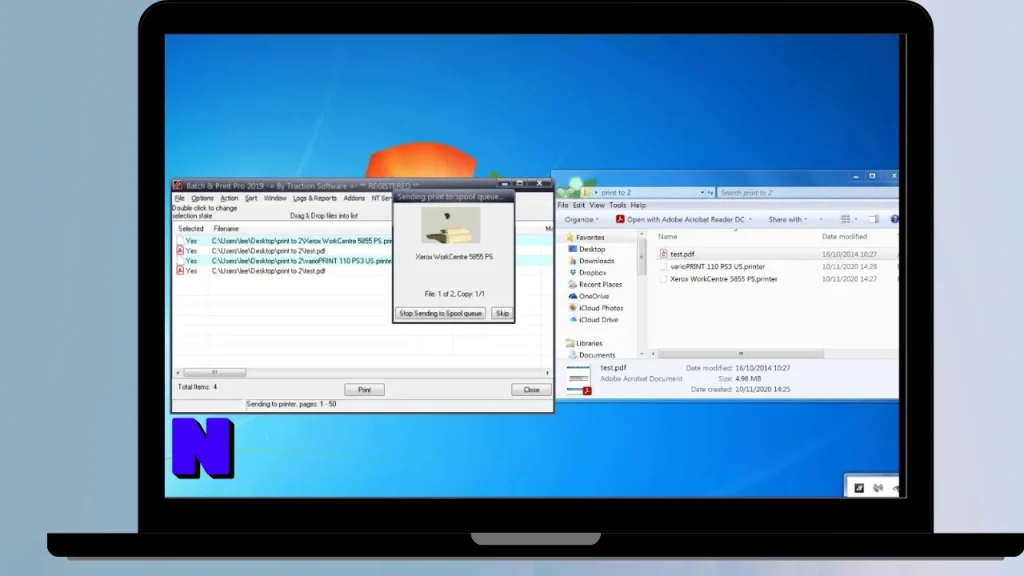The height and width of the screenshot is (576, 1024).
Task: Click the test.pdf thumbnail in Explorer details pane
Action: [579, 381]
